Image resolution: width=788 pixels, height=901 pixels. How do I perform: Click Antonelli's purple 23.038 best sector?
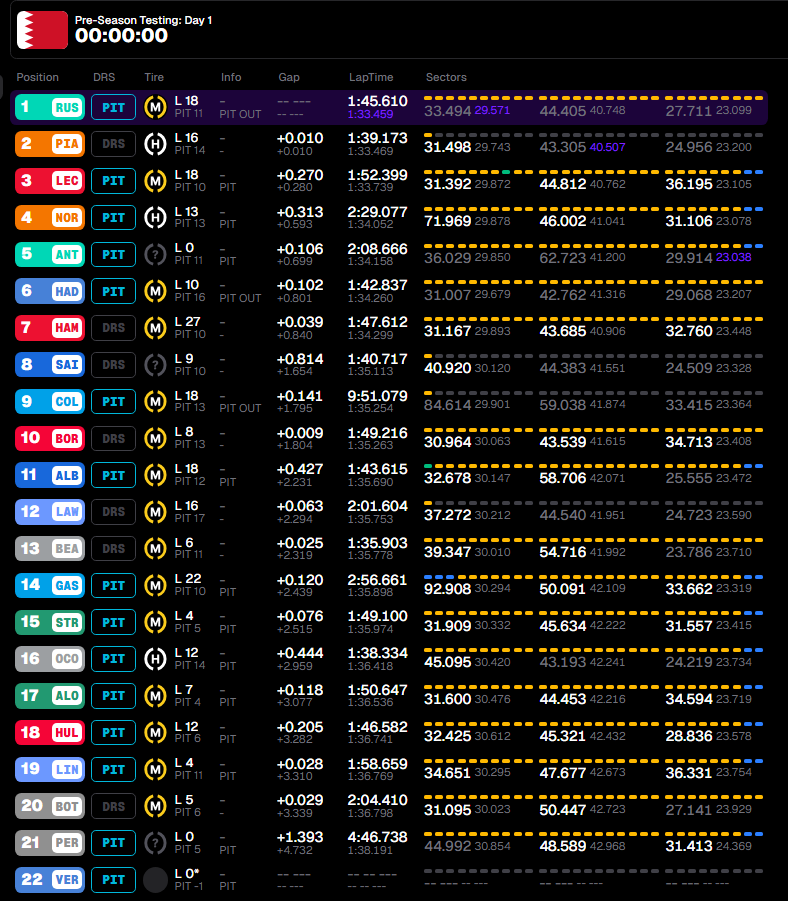[x=733, y=257]
